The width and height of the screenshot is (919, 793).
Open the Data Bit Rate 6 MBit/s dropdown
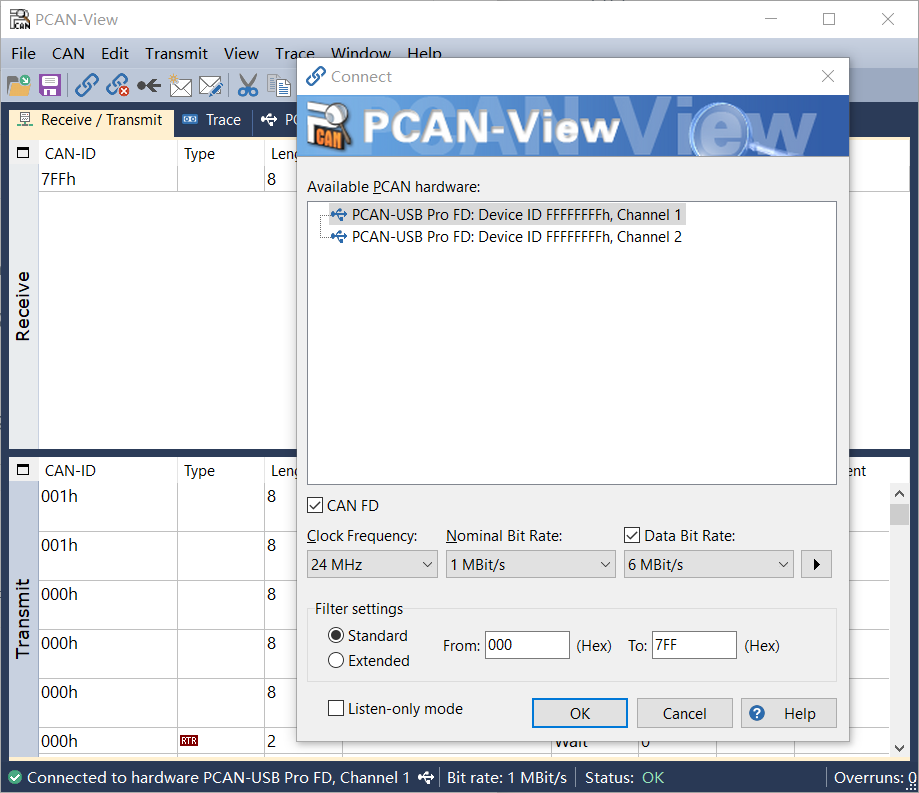(709, 564)
